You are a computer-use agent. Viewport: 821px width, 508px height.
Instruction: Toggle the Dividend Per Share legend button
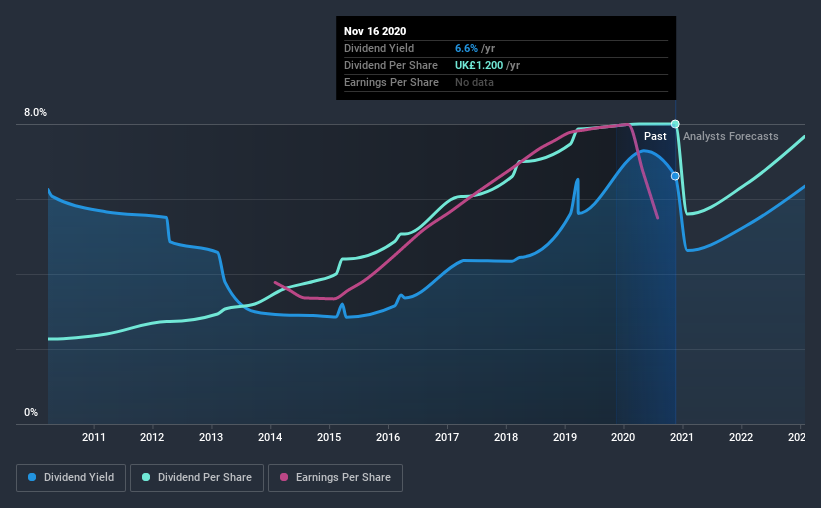(x=197, y=478)
